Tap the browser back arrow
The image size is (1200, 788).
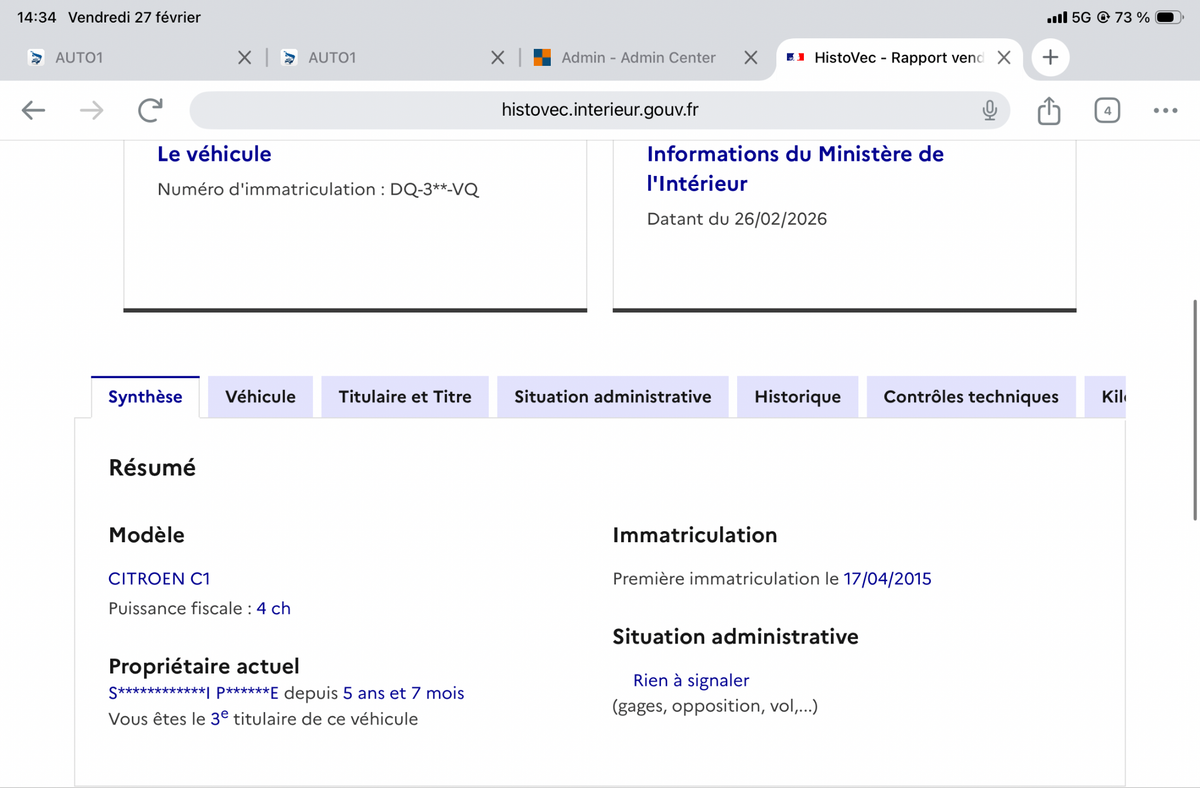pos(34,110)
